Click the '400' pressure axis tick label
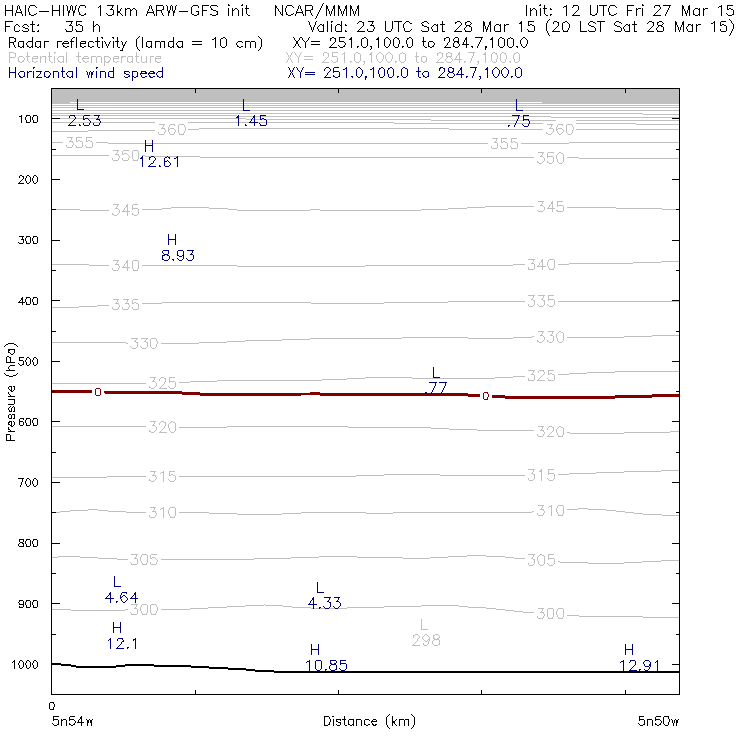The height and width of the screenshot is (740, 740). tap(28, 301)
